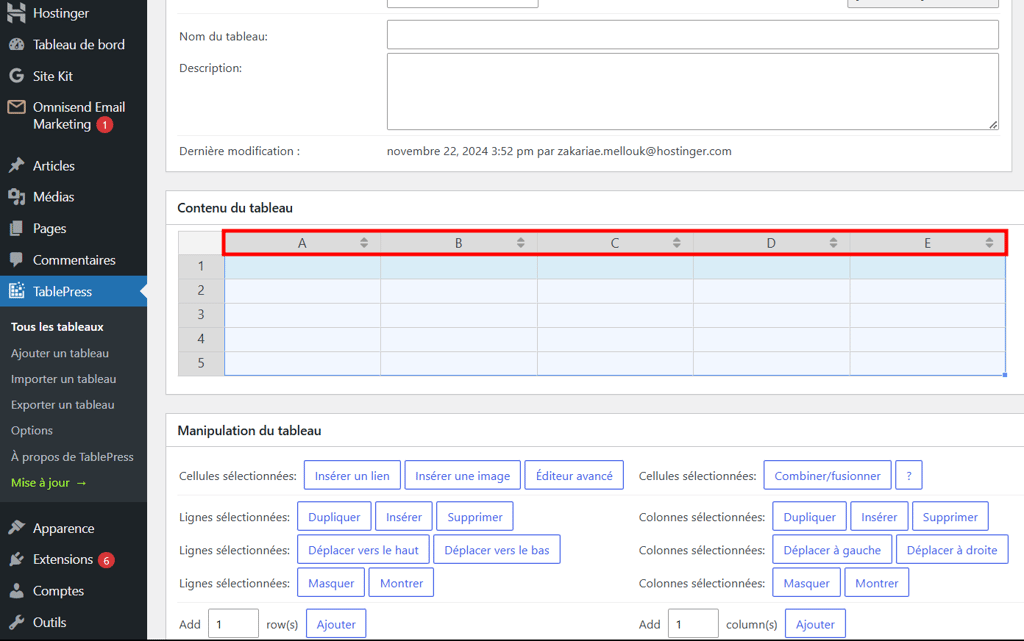Click the Comptes user icon
The height and width of the screenshot is (641, 1024).
tap(16, 590)
